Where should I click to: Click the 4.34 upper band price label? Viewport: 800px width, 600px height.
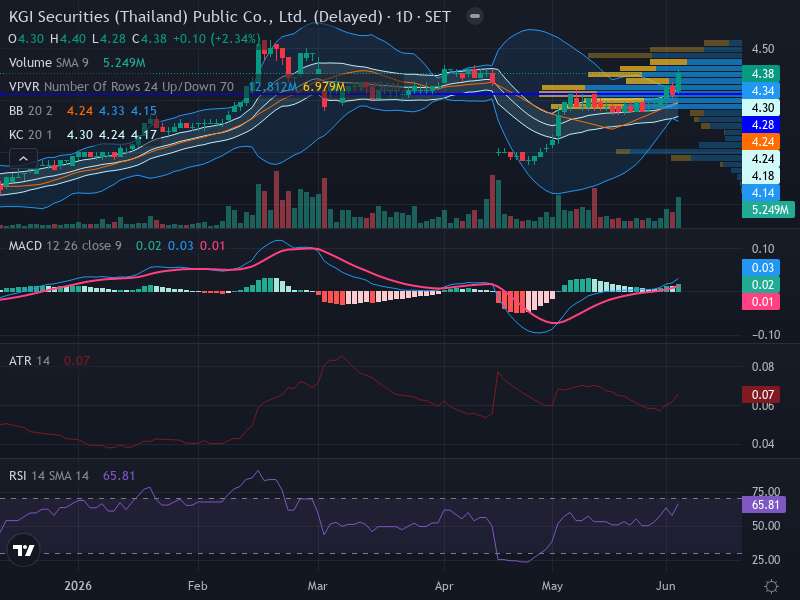[x=761, y=91]
